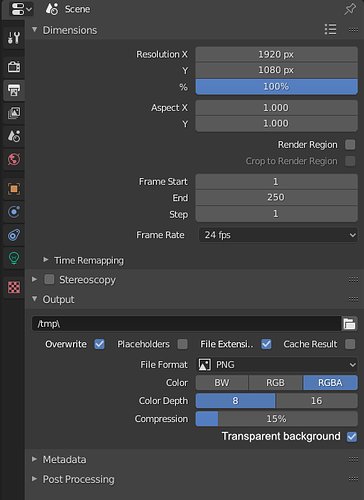Click the output folder browse icon

pyautogui.click(x=349, y=324)
